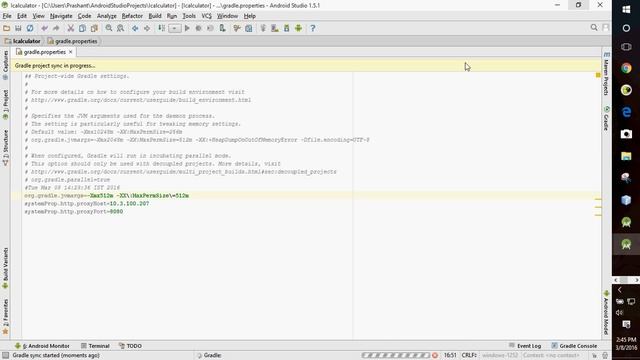640x360 pixels.
Task: Click the Copy icon in toolbar
Action: pos(82,28)
